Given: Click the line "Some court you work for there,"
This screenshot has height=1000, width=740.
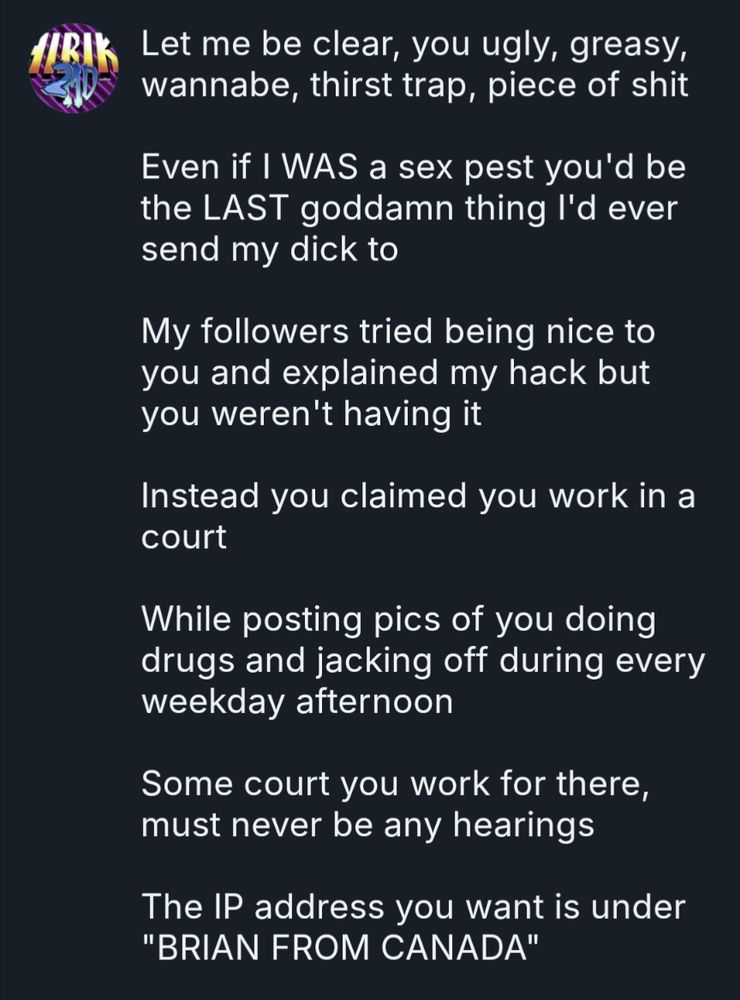Looking at the screenshot, I should coord(396,783).
